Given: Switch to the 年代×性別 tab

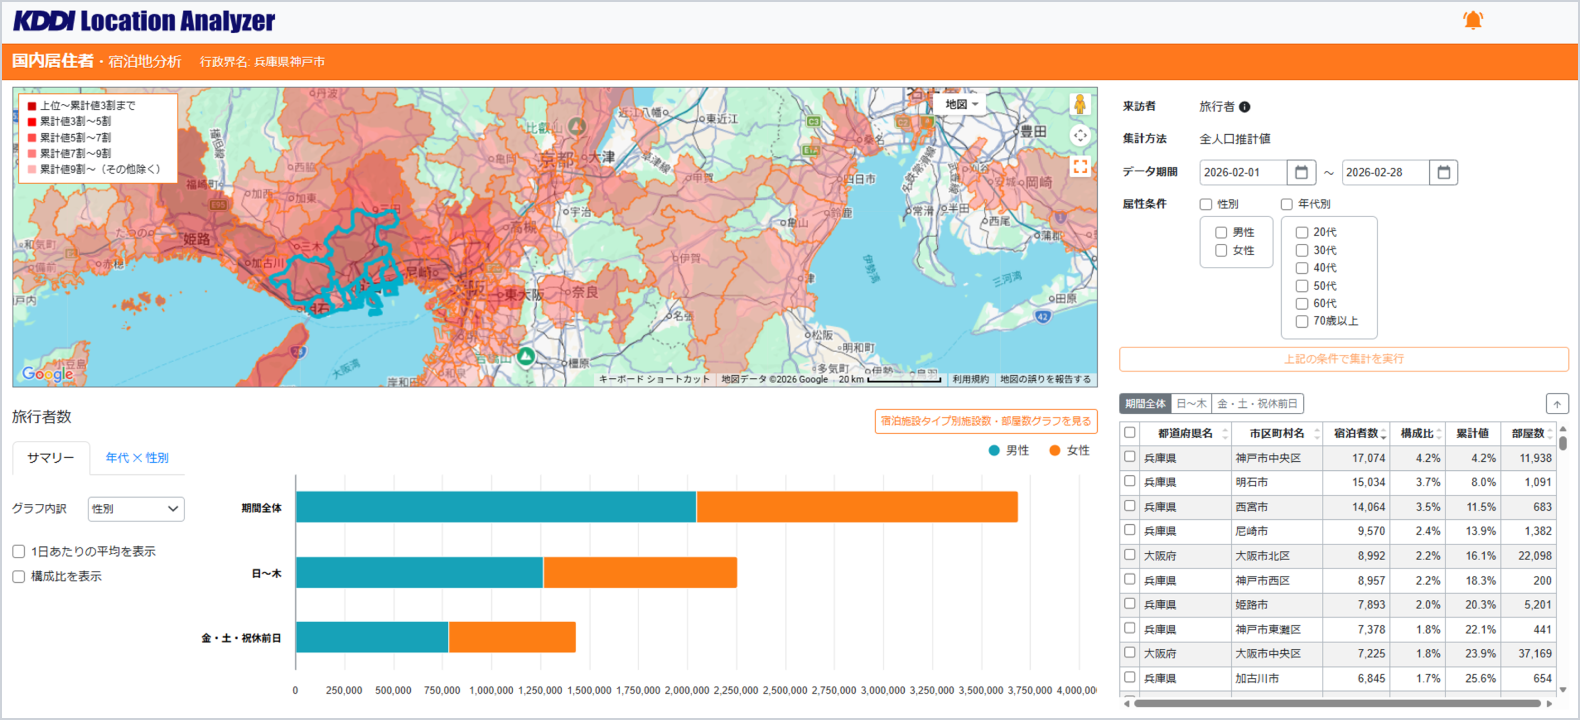Looking at the screenshot, I should [137, 458].
